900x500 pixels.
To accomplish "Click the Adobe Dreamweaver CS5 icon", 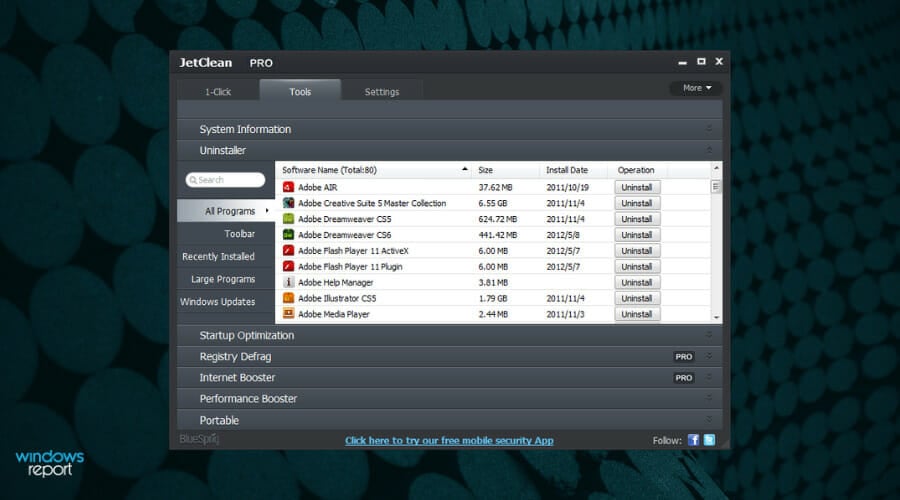I will pos(288,219).
